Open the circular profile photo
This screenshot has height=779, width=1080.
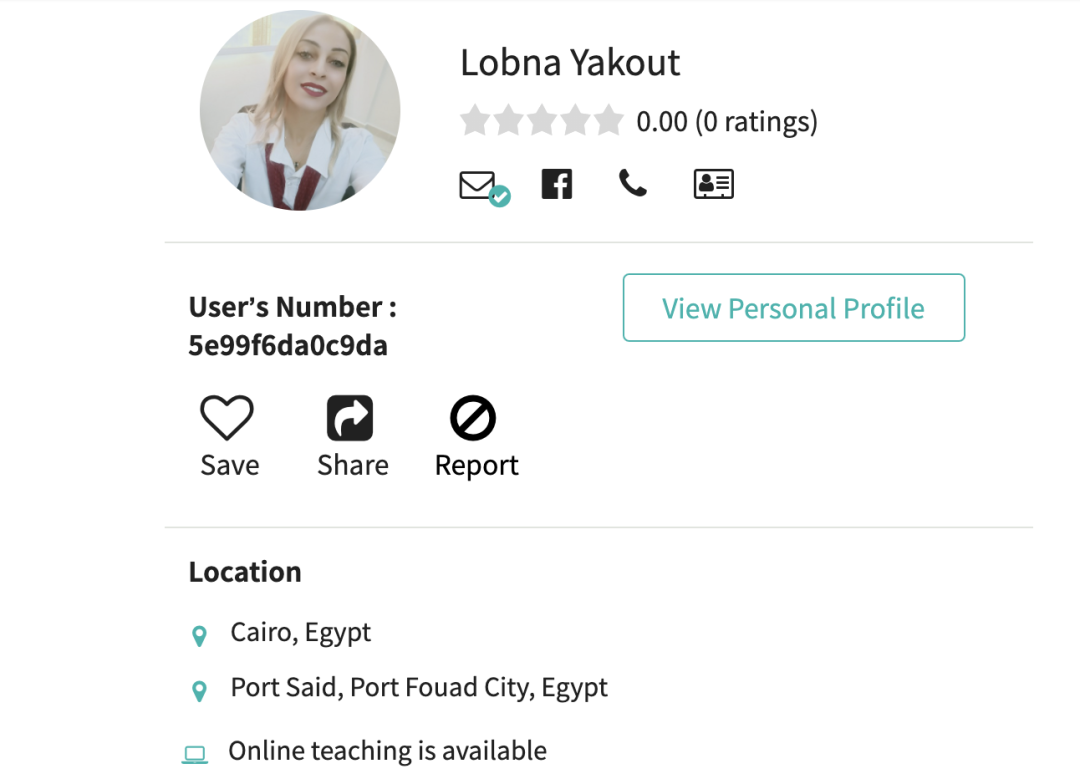[300, 110]
